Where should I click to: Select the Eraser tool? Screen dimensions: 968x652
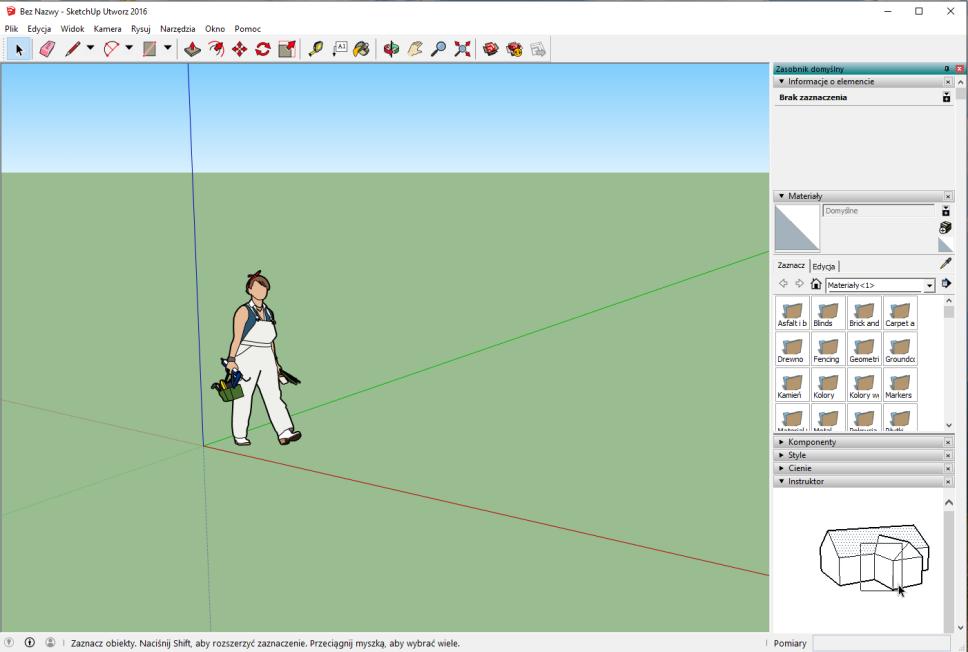[x=47, y=49]
